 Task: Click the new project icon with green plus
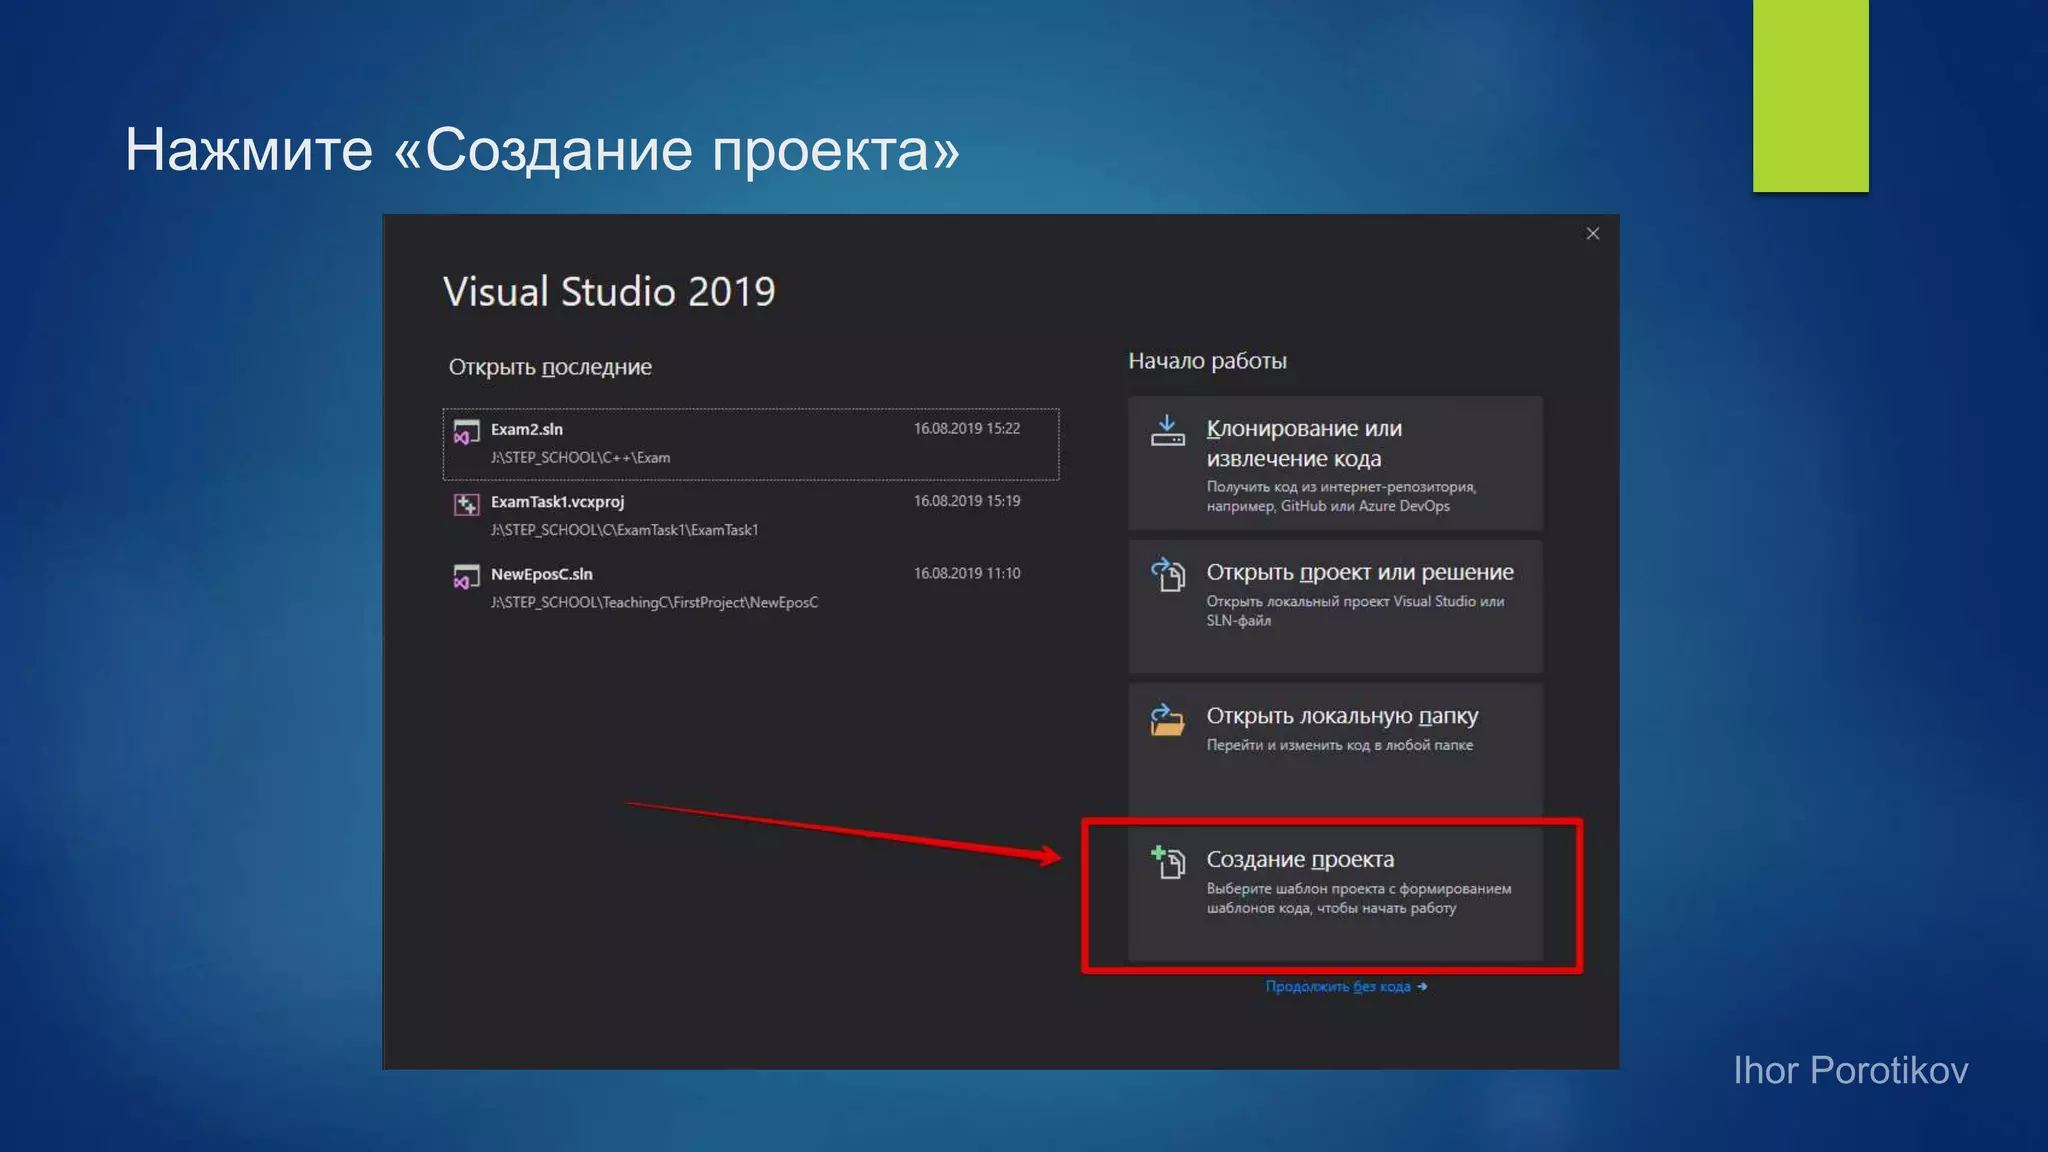tap(1167, 862)
